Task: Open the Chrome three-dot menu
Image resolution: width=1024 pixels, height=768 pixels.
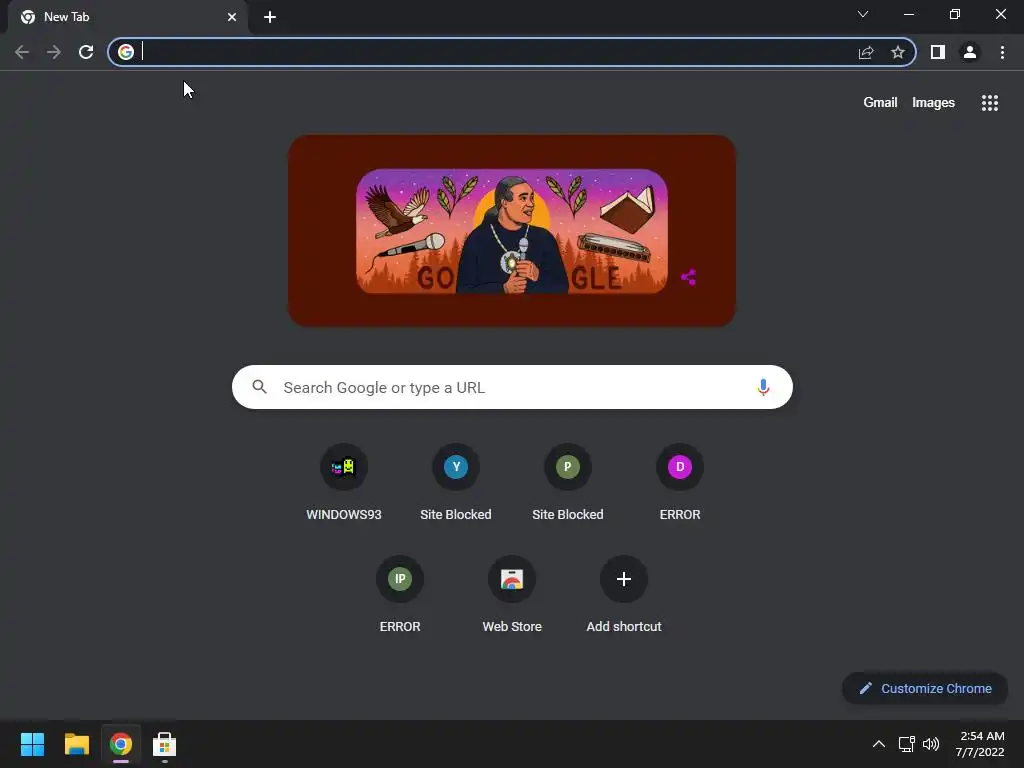Action: 1002,52
